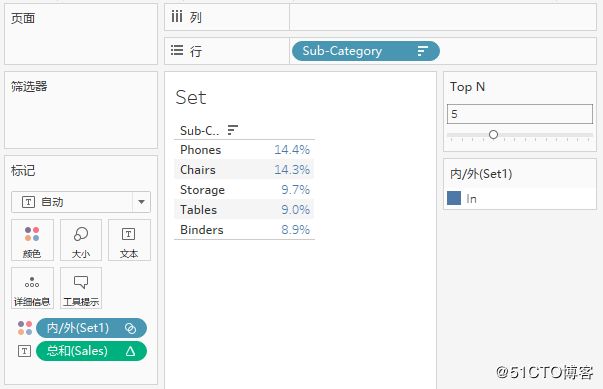Click sort icon on Sub-Category pill

[423, 51]
